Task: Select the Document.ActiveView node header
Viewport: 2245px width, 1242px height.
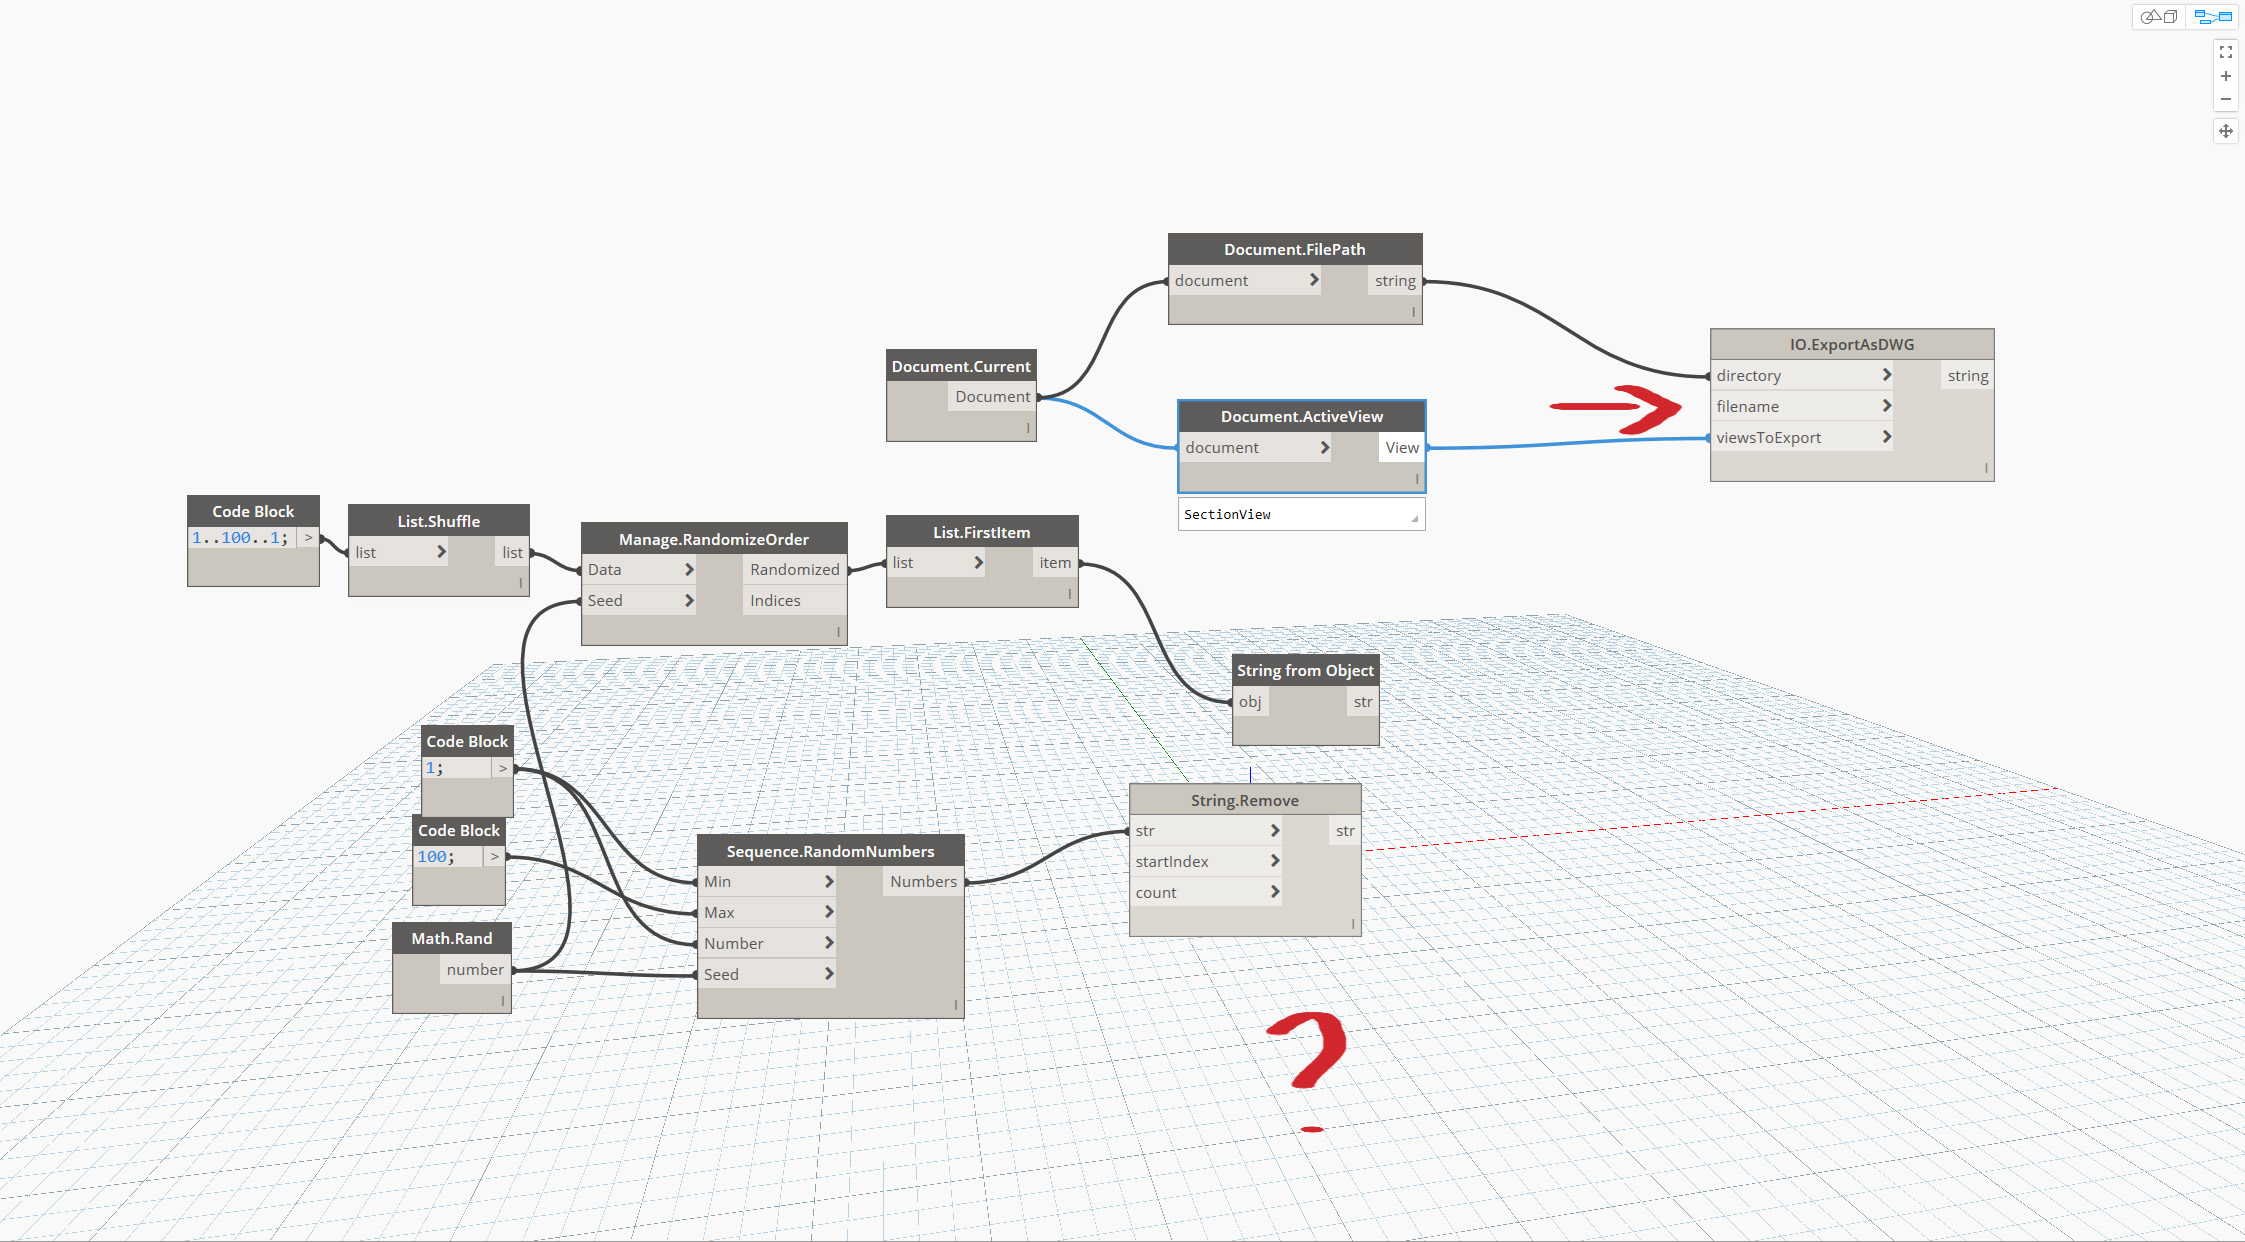Action: pyautogui.click(x=1302, y=416)
